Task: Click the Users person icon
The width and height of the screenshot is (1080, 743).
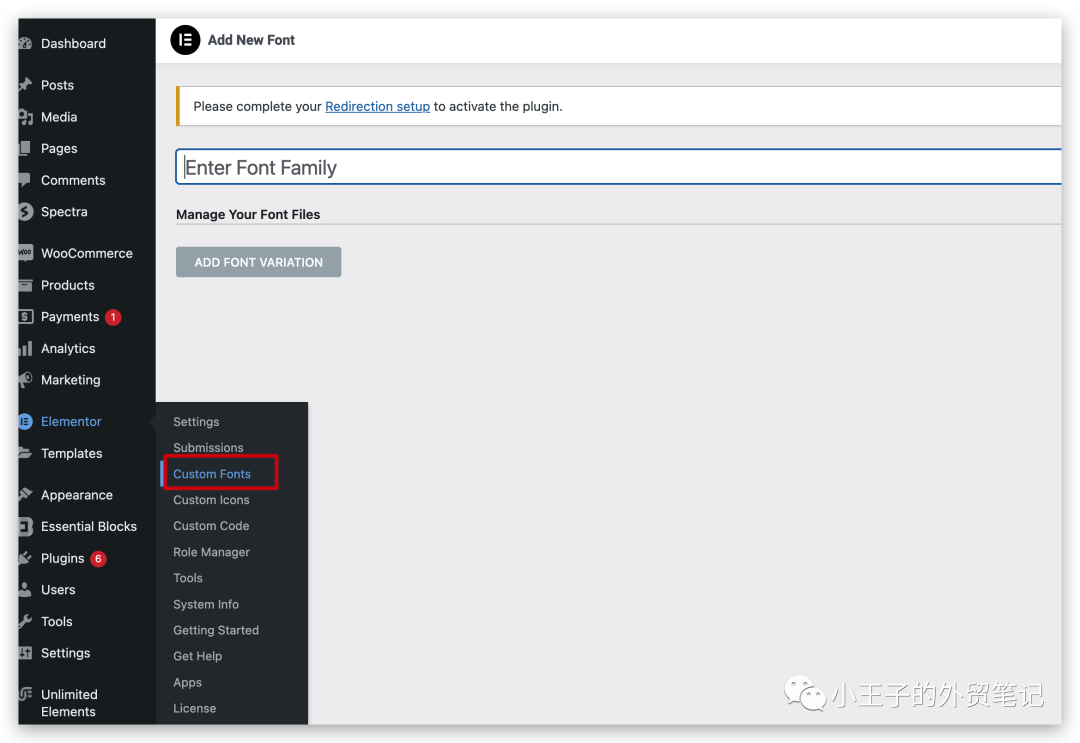Action: (25, 589)
